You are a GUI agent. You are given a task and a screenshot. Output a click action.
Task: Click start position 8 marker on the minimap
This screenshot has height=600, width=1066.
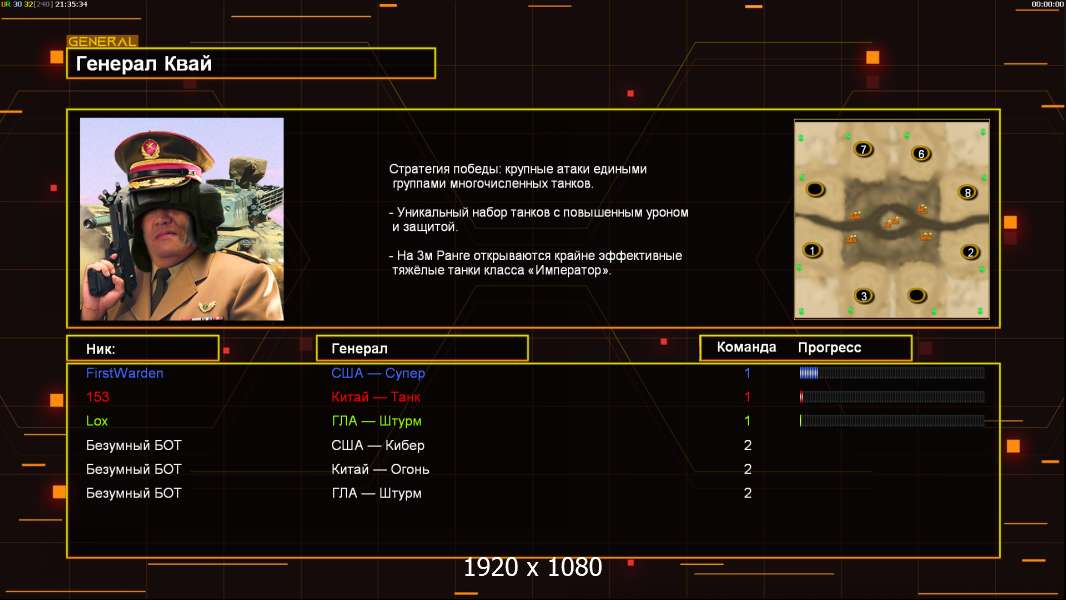[966, 192]
